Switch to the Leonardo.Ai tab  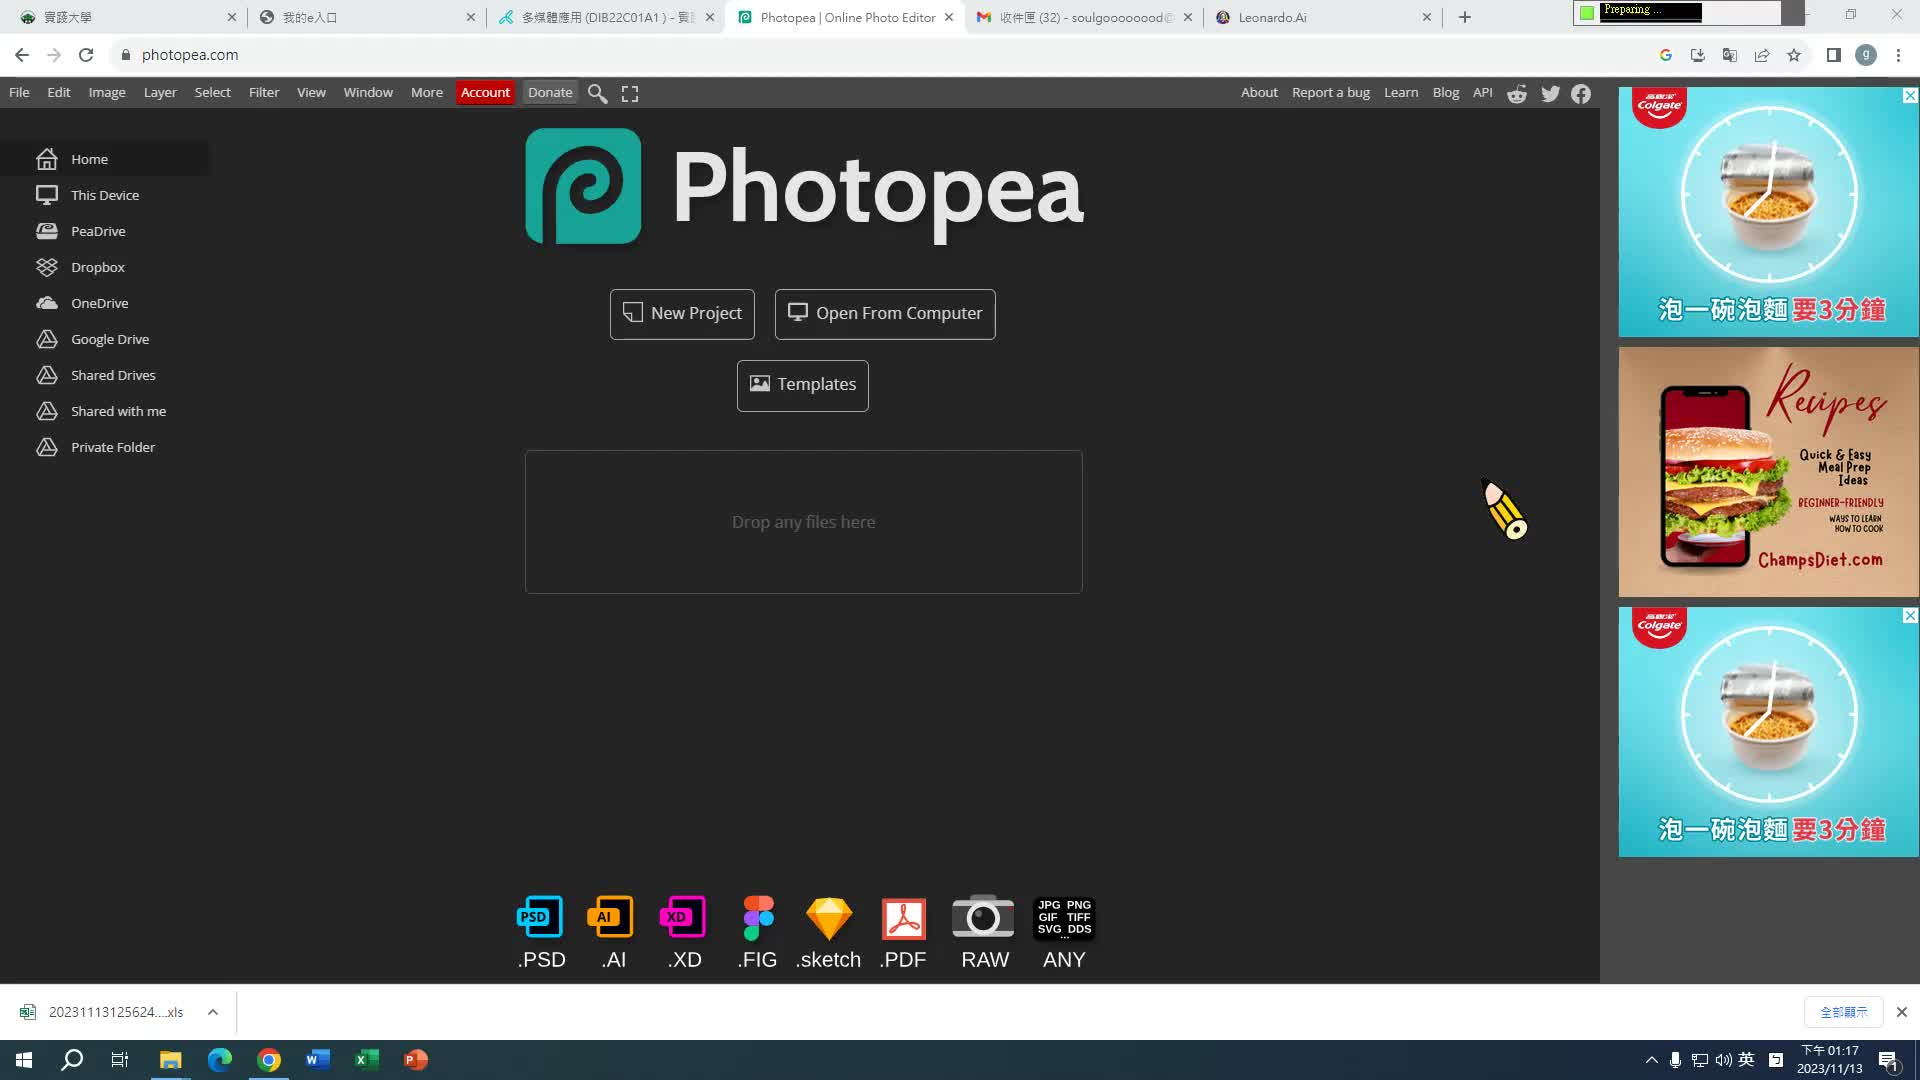point(1320,17)
